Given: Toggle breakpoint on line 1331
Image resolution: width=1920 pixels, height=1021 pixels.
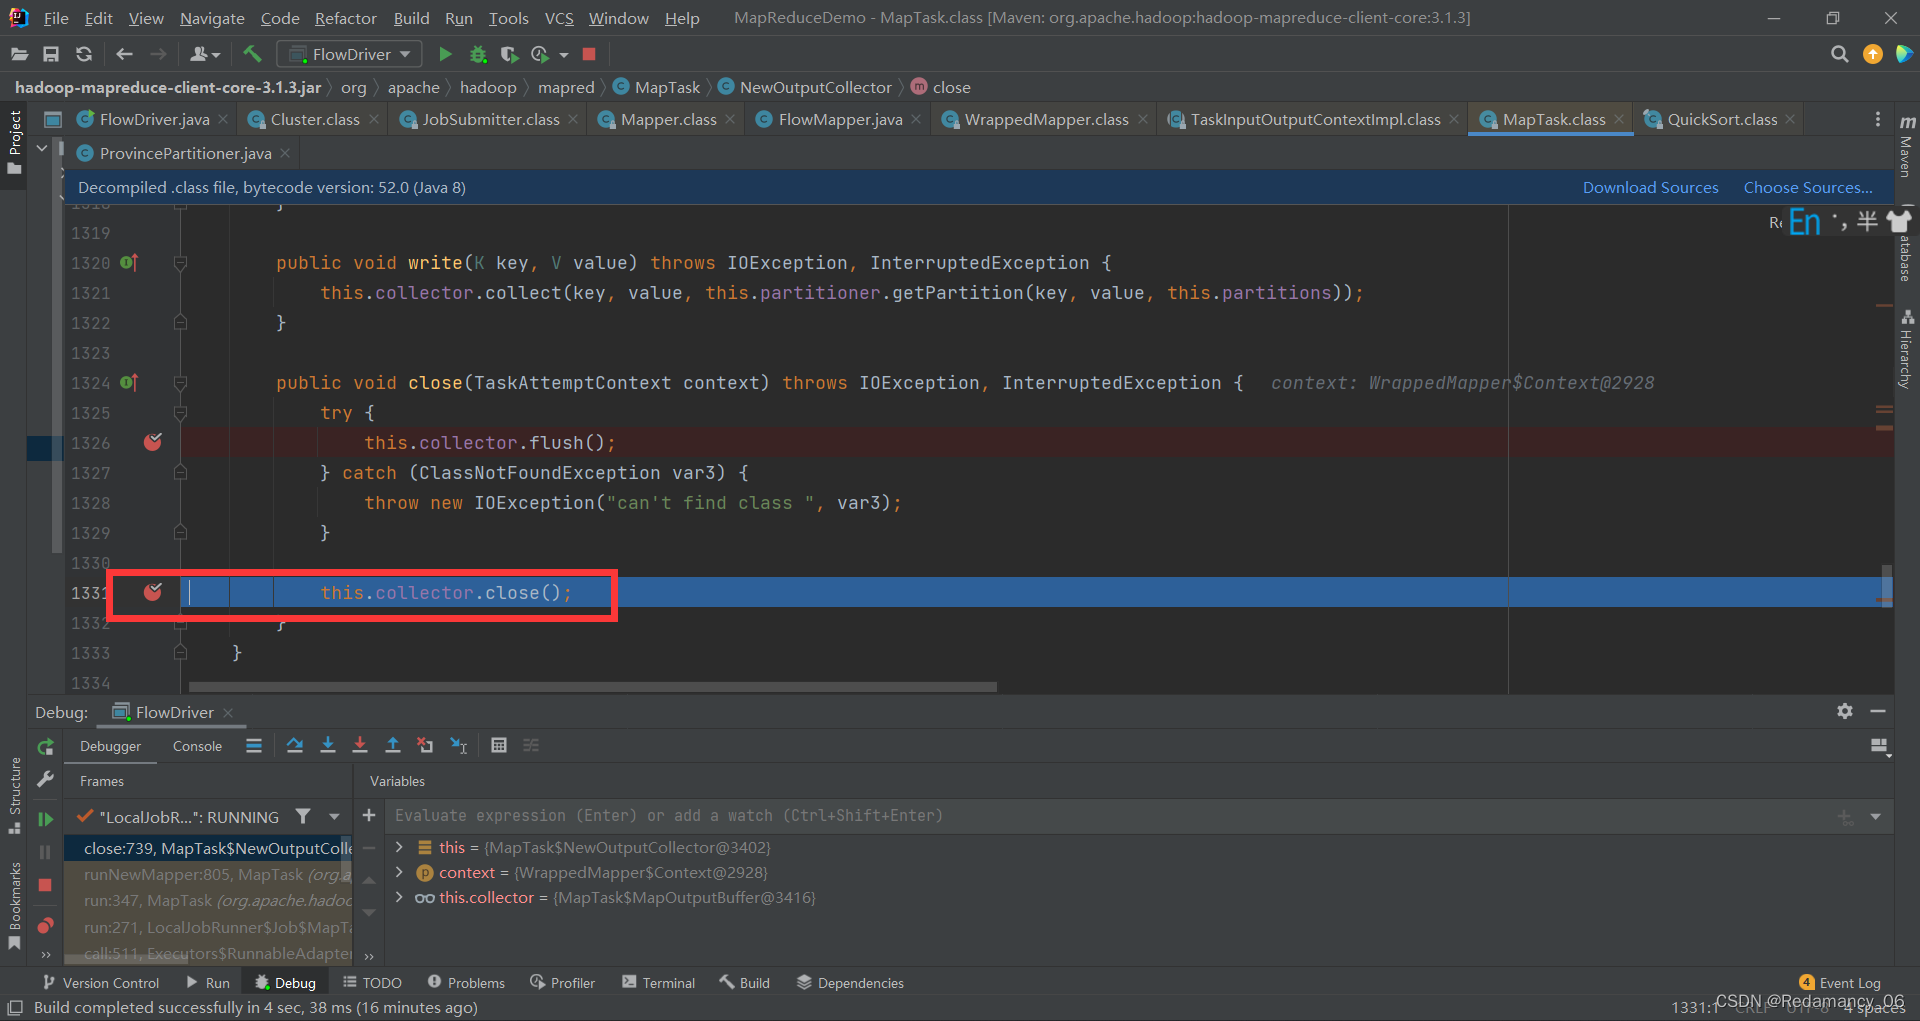Looking at the screenshot, I should click(153, 592).
